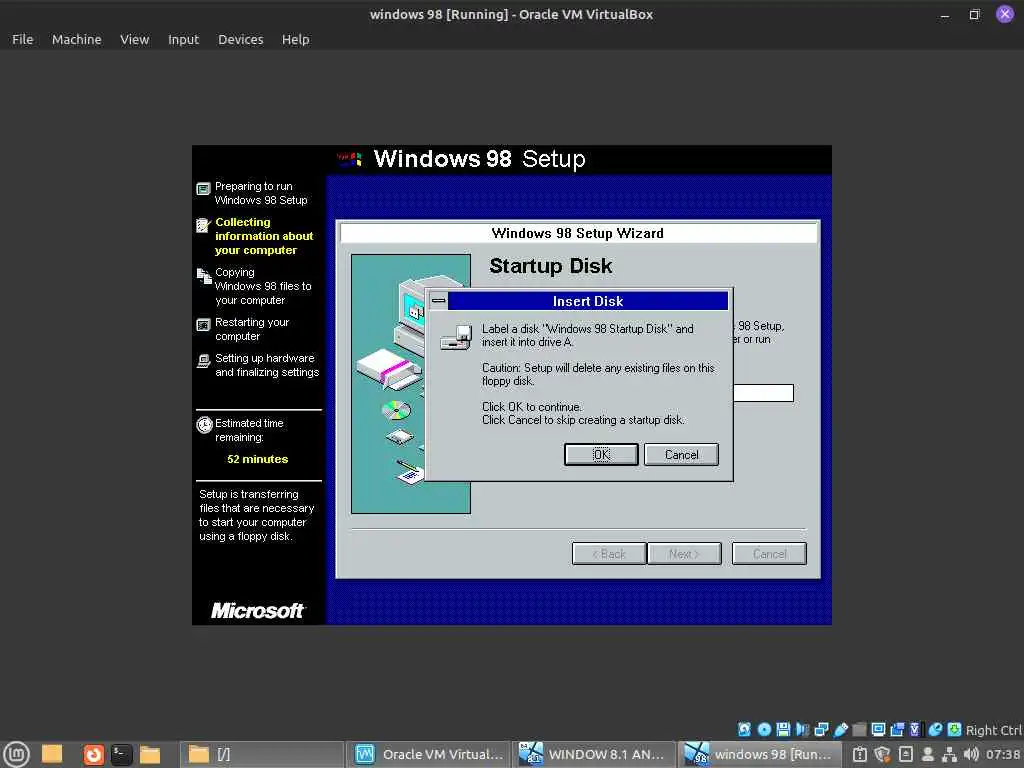Click the Restarting your computer step icon

[203, 325]
